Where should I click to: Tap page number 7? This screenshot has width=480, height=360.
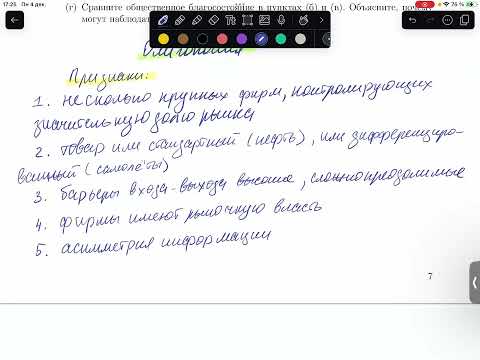click(x=430, y=276)
